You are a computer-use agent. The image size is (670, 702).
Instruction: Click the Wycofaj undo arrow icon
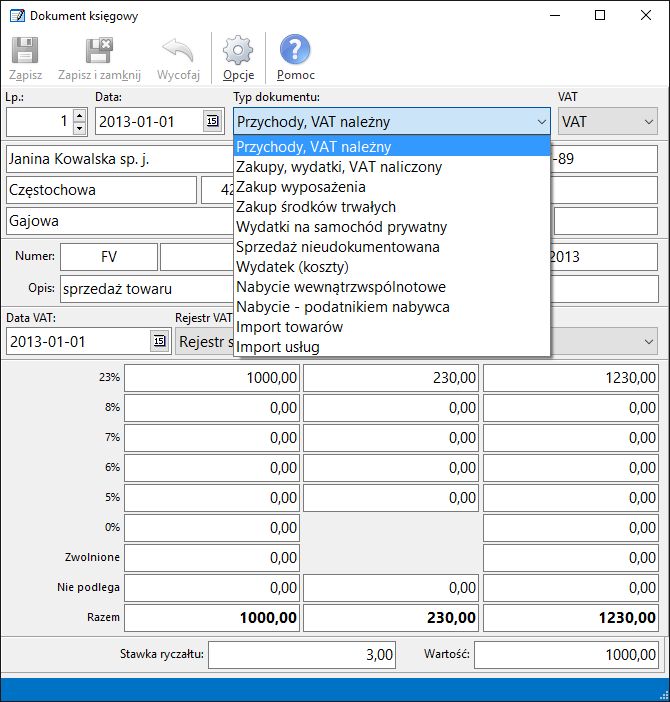click(x=178, y=51)
